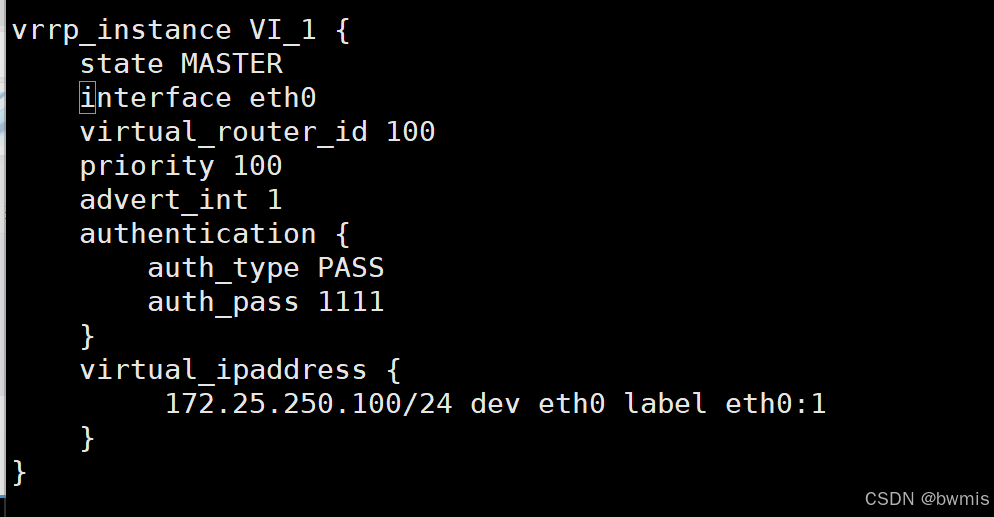This screenshot has height=517, width=994.
Task: Click the priority keyword
Action: [x=147, y=167]
